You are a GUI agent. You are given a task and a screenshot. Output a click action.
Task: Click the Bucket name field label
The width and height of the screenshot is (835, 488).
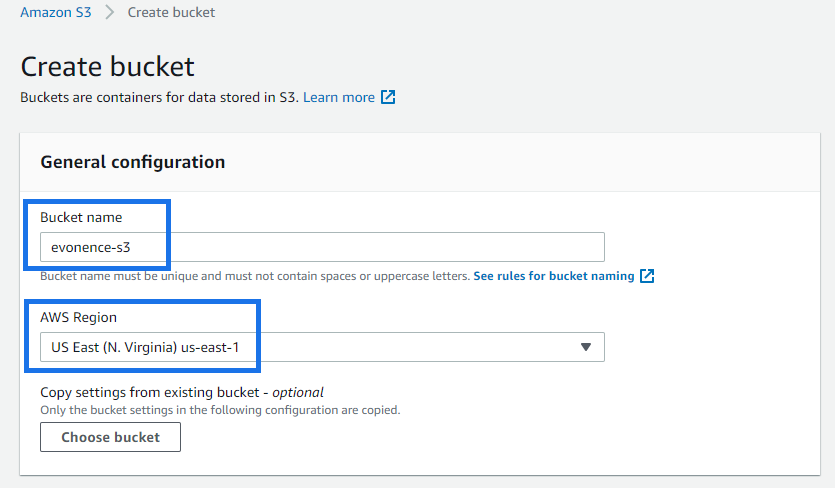(x=81, y=217)
